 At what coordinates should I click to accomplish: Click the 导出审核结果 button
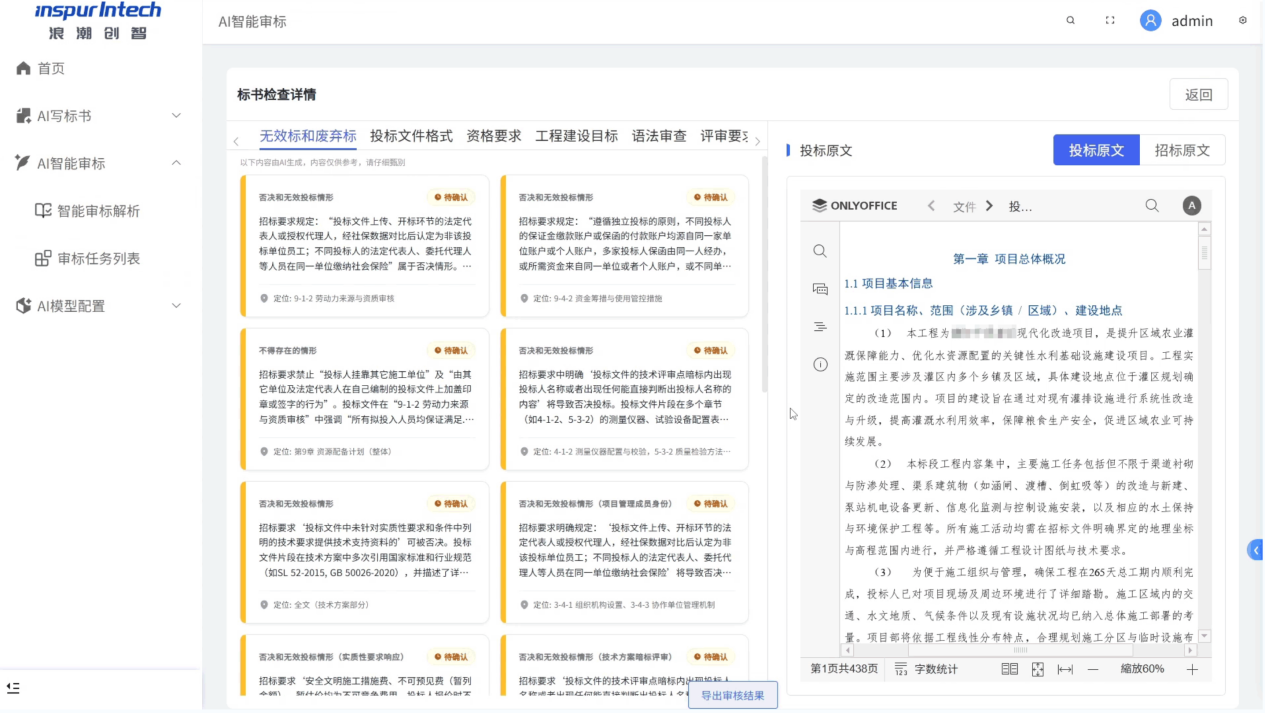tap(732, 696)
